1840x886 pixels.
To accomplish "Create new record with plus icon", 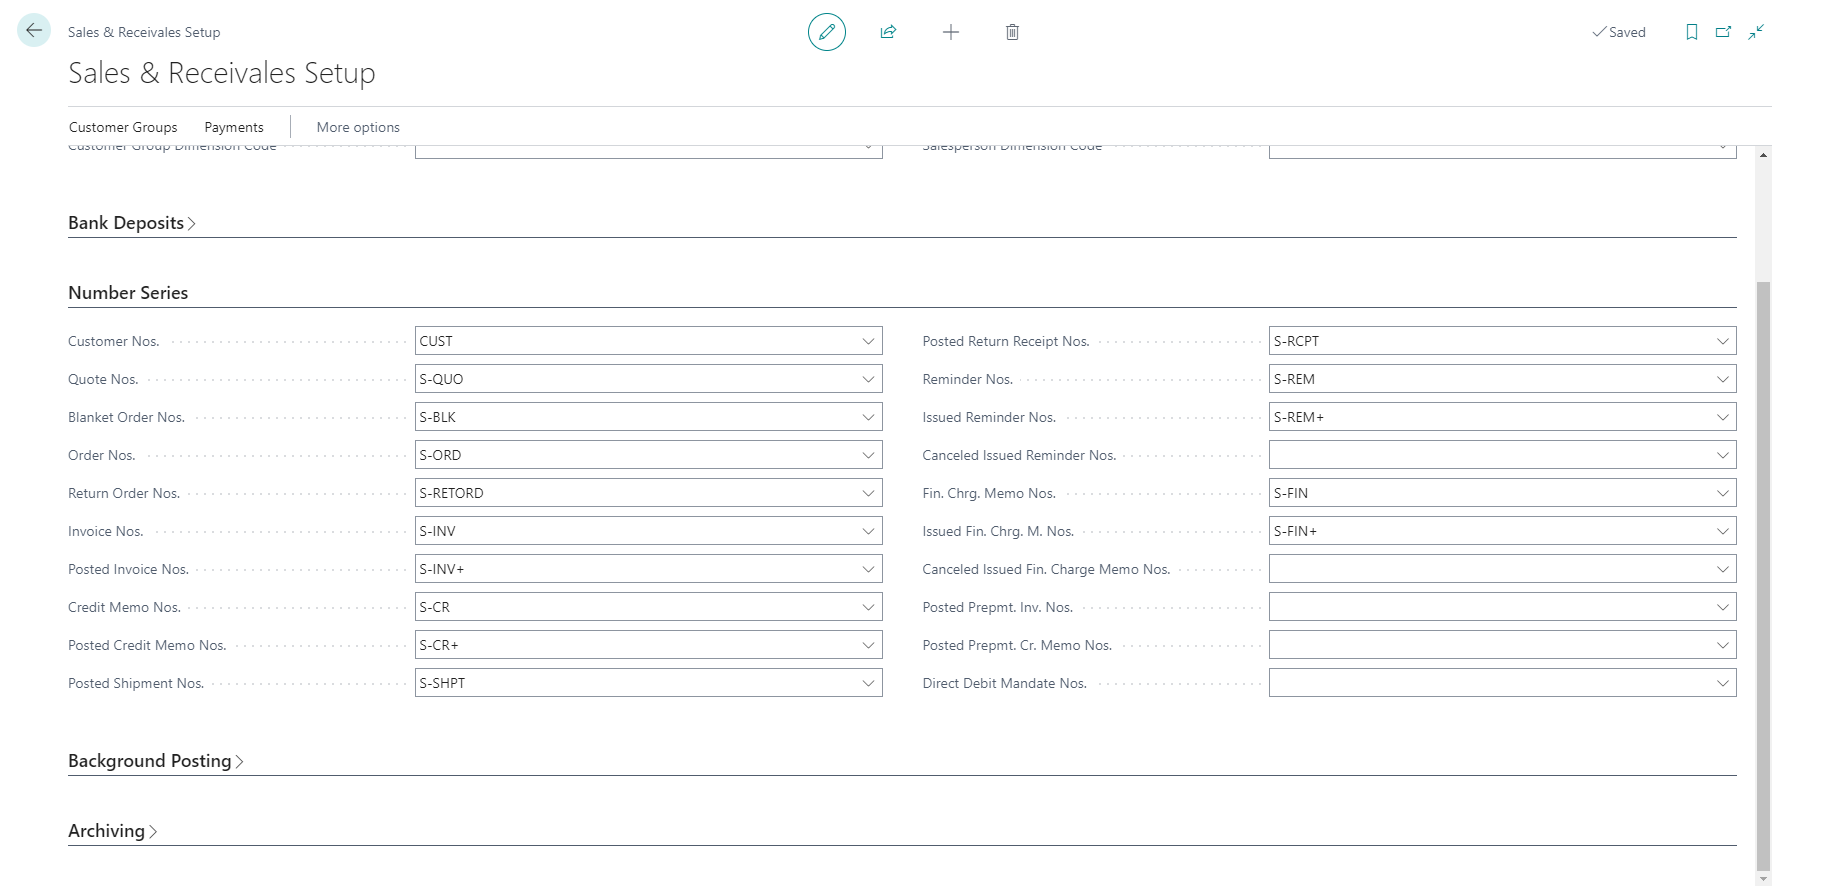I will 951,32.
